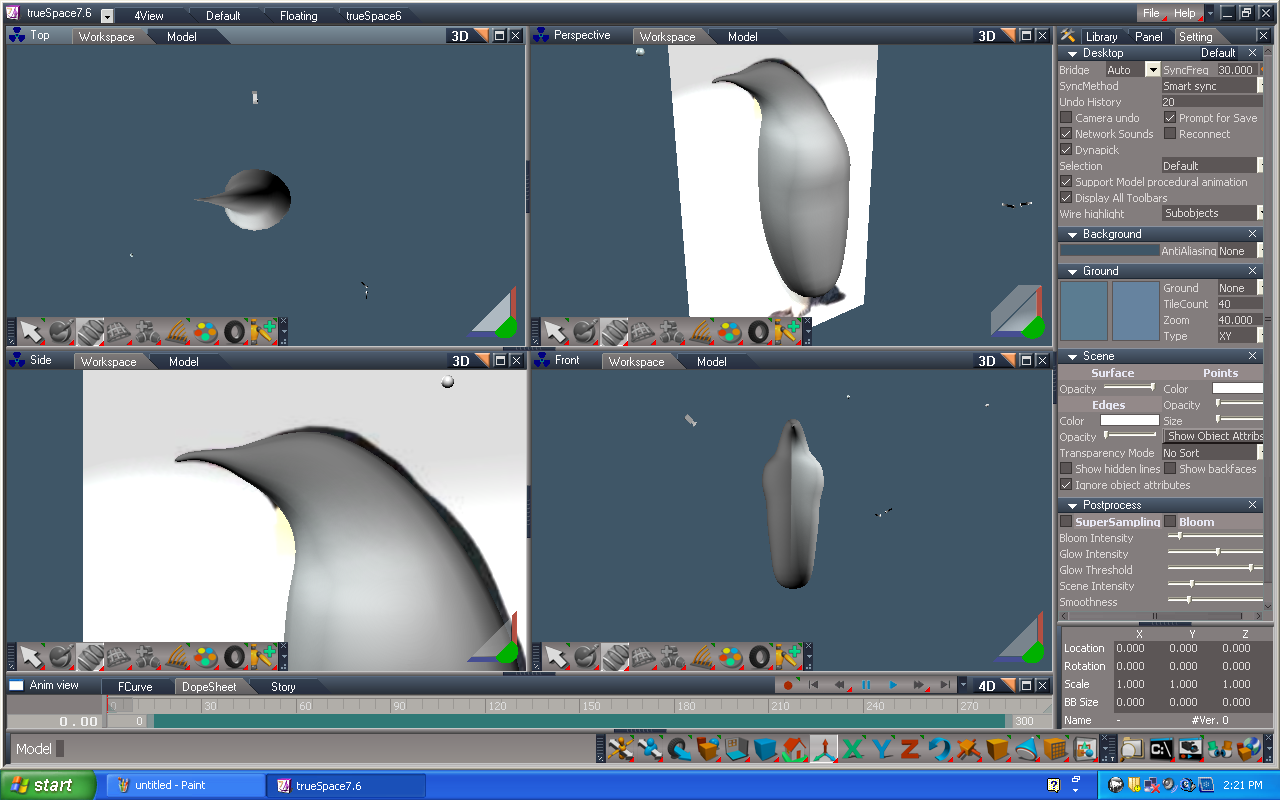Viewport: 1280px width, 800px height.
Task: Open the material palette icon in the Top viewport toolbar
Action: pyautogui.click(x=205, y=331)
